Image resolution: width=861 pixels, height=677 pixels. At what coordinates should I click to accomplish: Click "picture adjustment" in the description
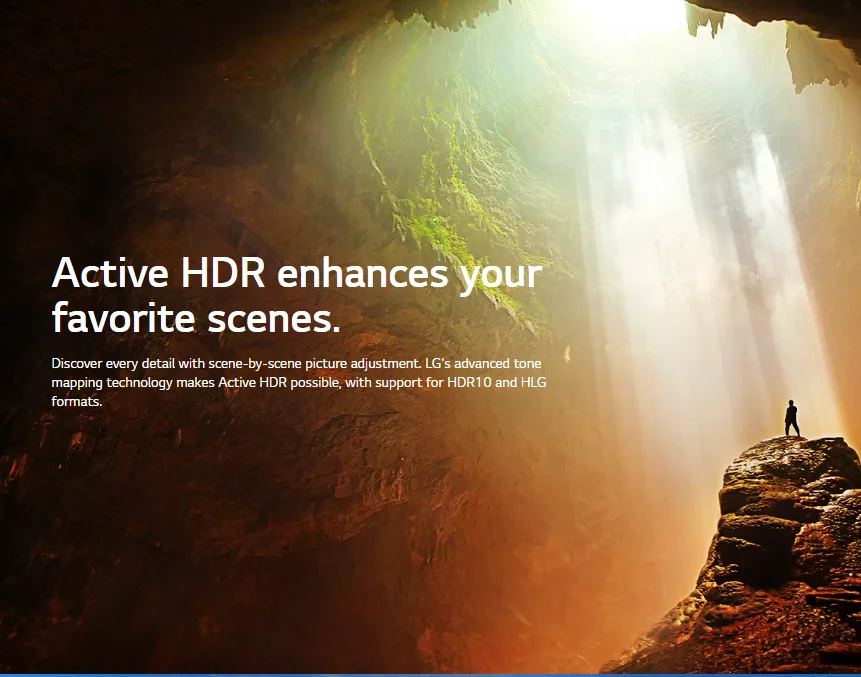point(371,362)
